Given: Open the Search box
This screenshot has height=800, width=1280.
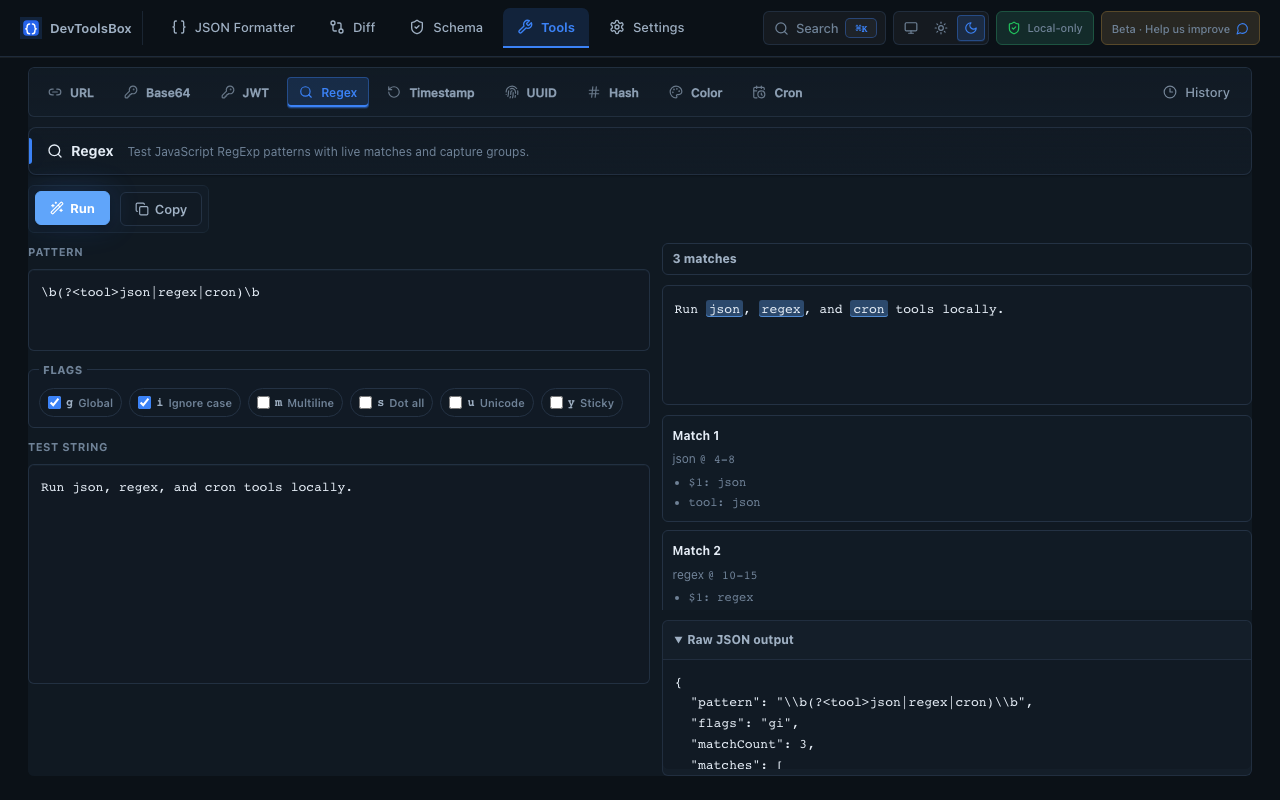Looking at the screenshot, I should (824, 28).
